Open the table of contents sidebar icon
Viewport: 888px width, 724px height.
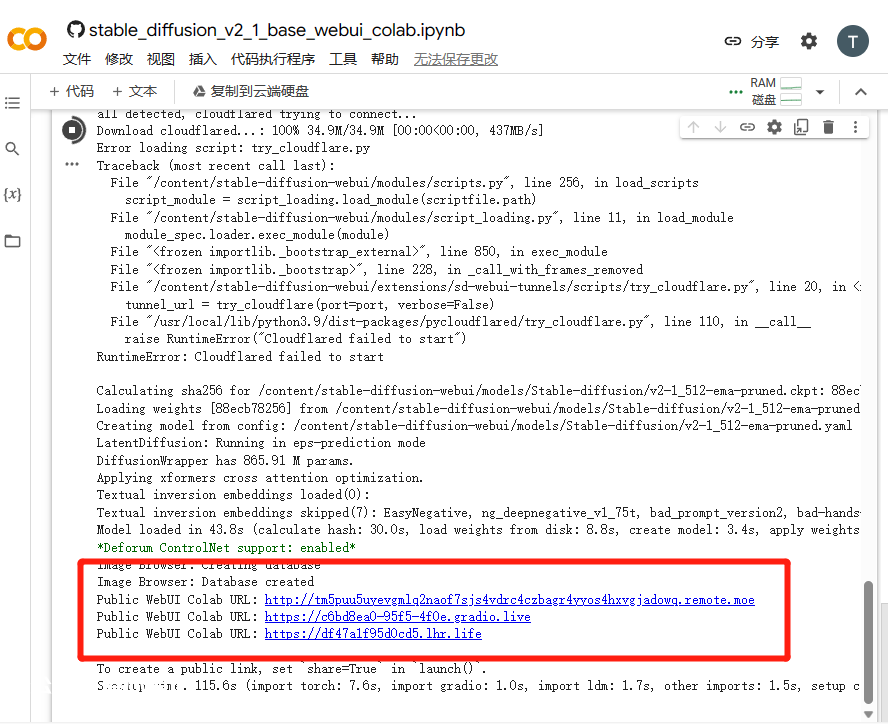[x=12, y=103]
